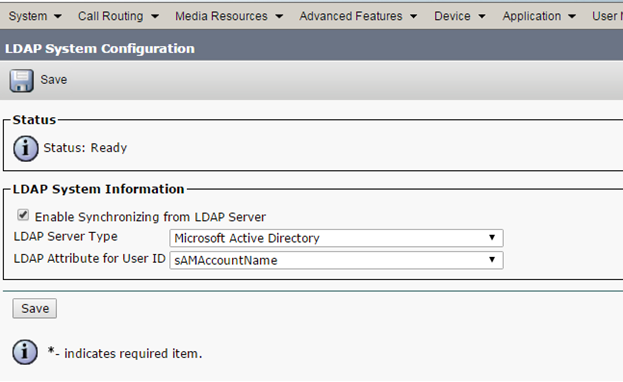Screen dimensions: 623x382
Task: Open the Advanced Features menu
Action: 358,16
